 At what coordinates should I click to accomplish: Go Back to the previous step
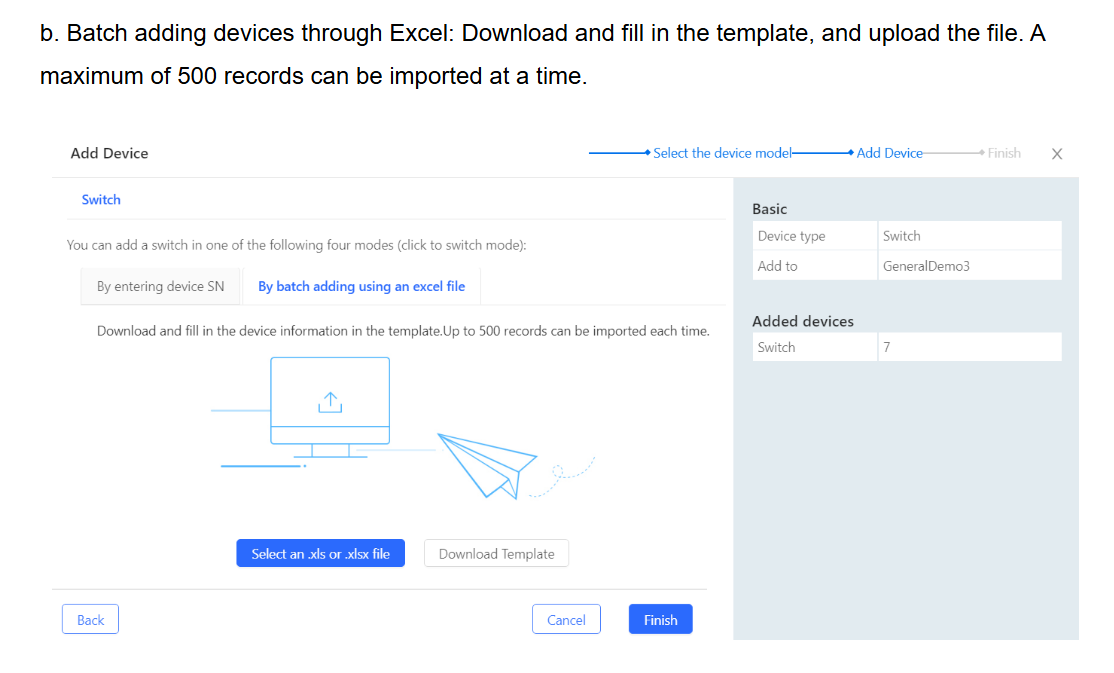tap(90, 620)
